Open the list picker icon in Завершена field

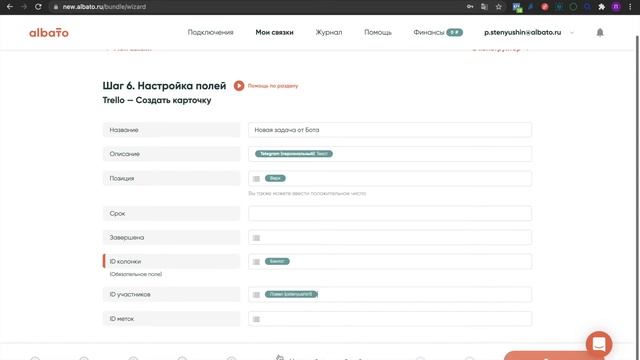tap(256, 238)
